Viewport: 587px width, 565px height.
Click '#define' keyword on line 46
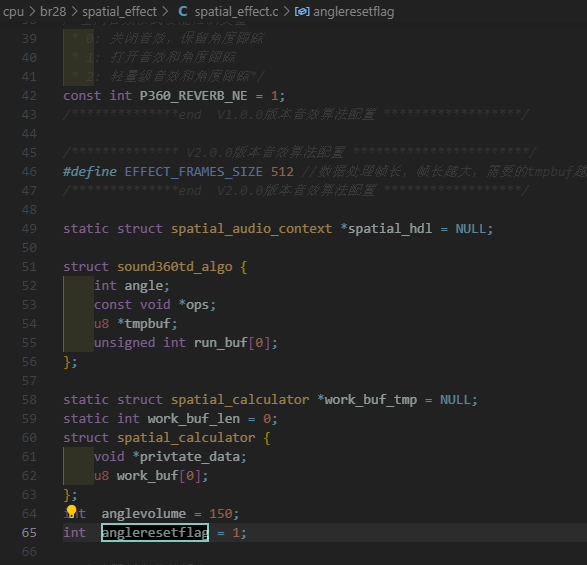(x=90, y=172)
